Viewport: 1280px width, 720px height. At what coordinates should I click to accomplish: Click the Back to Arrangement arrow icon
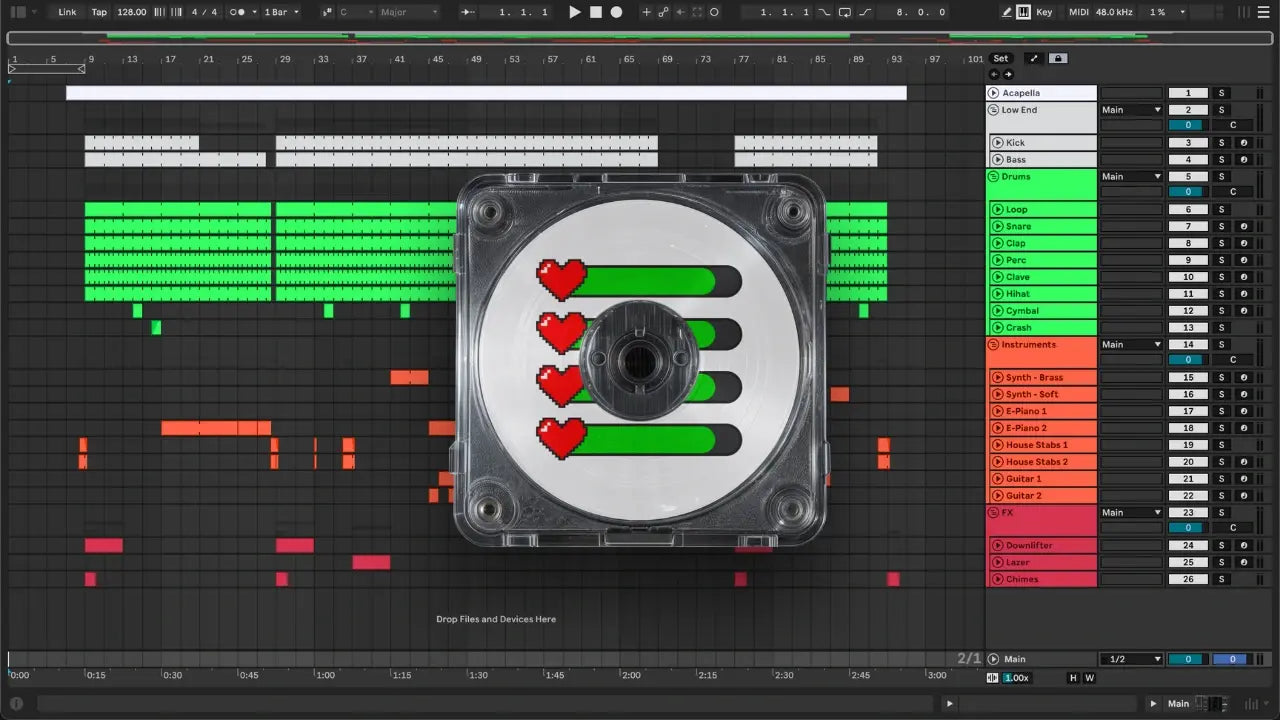click(680, 12)
